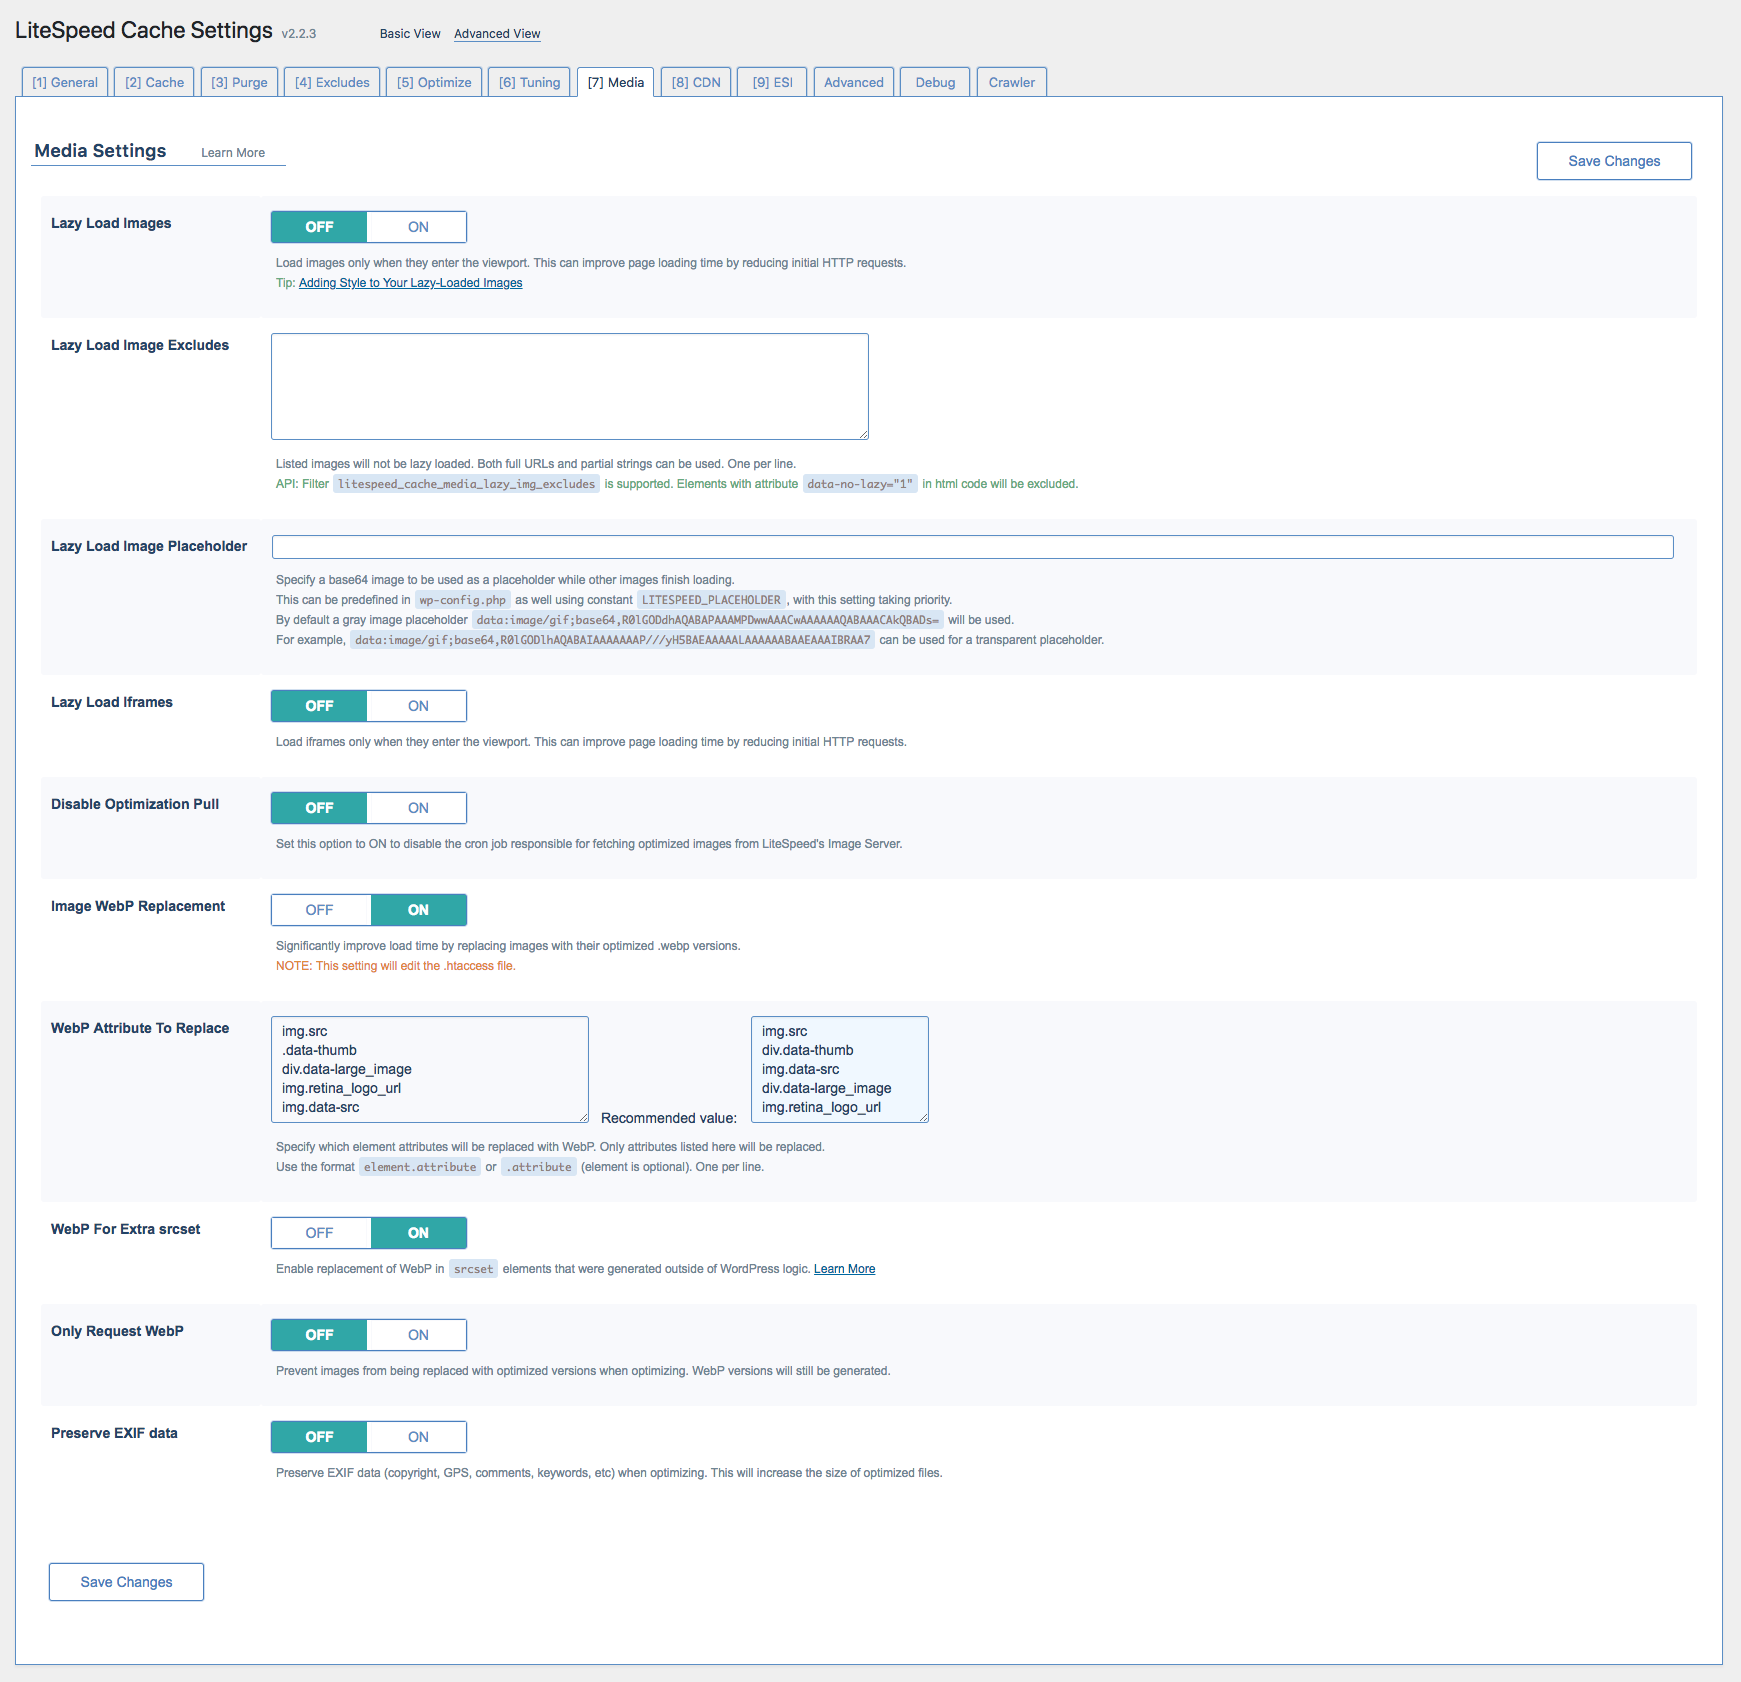
Task: Switch to the [2] Cache tab
Action: click(x=154, y=82)
